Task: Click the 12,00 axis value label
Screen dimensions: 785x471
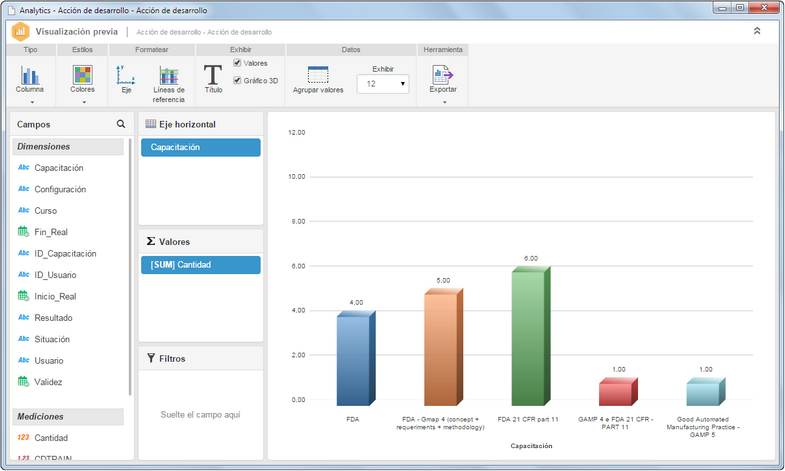Action: point(296,132)
